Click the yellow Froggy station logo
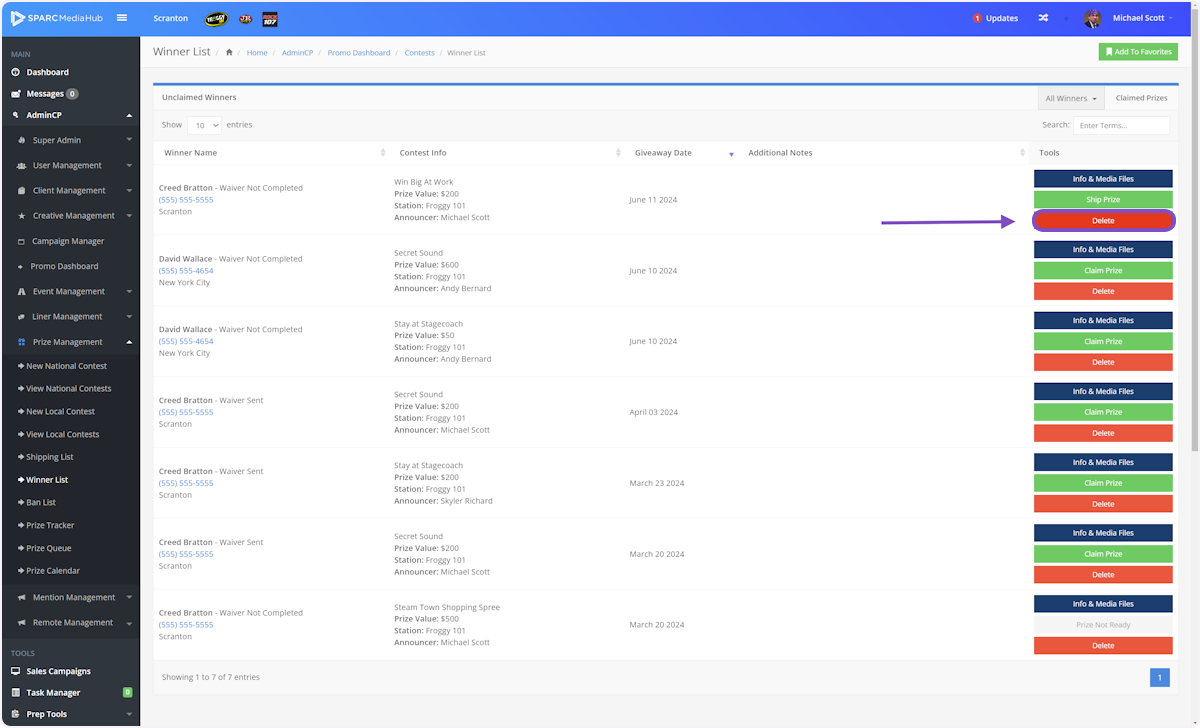This screenshot has height=728, width=1200. point(216,19)
